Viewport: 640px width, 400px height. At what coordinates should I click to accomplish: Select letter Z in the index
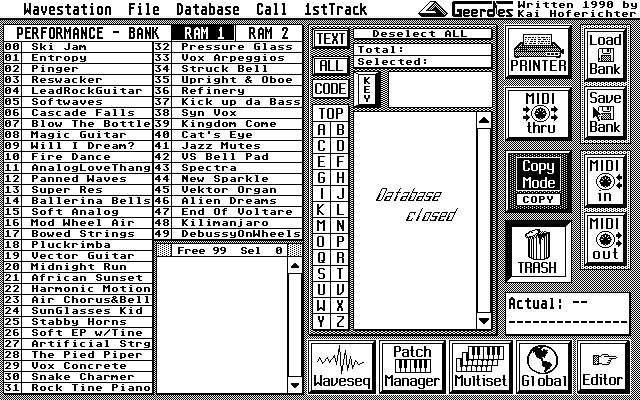340,322
